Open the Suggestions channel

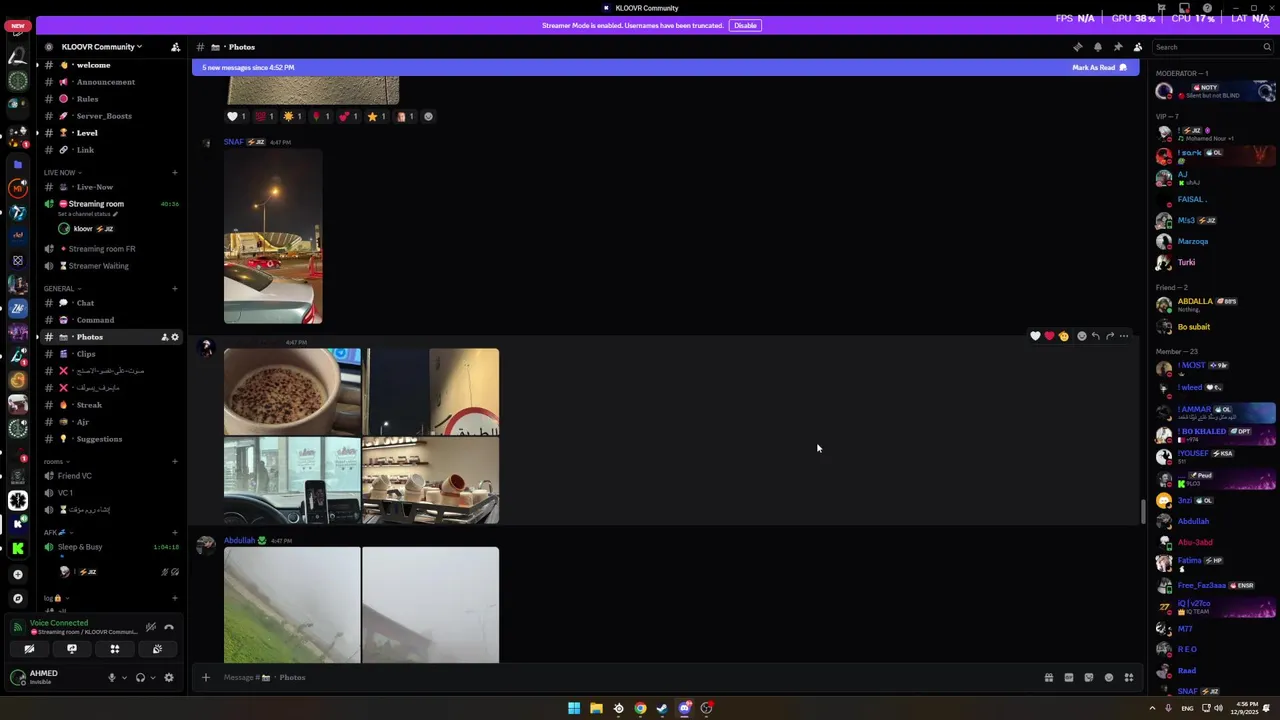[x=99, y=439]
